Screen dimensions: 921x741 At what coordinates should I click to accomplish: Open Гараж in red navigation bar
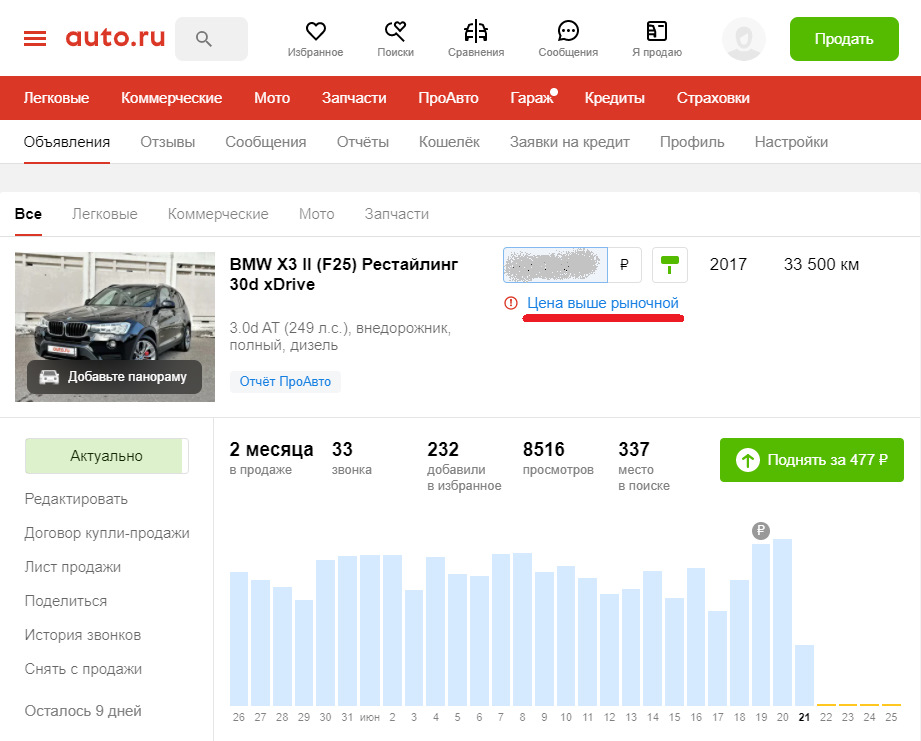[532, 98]
